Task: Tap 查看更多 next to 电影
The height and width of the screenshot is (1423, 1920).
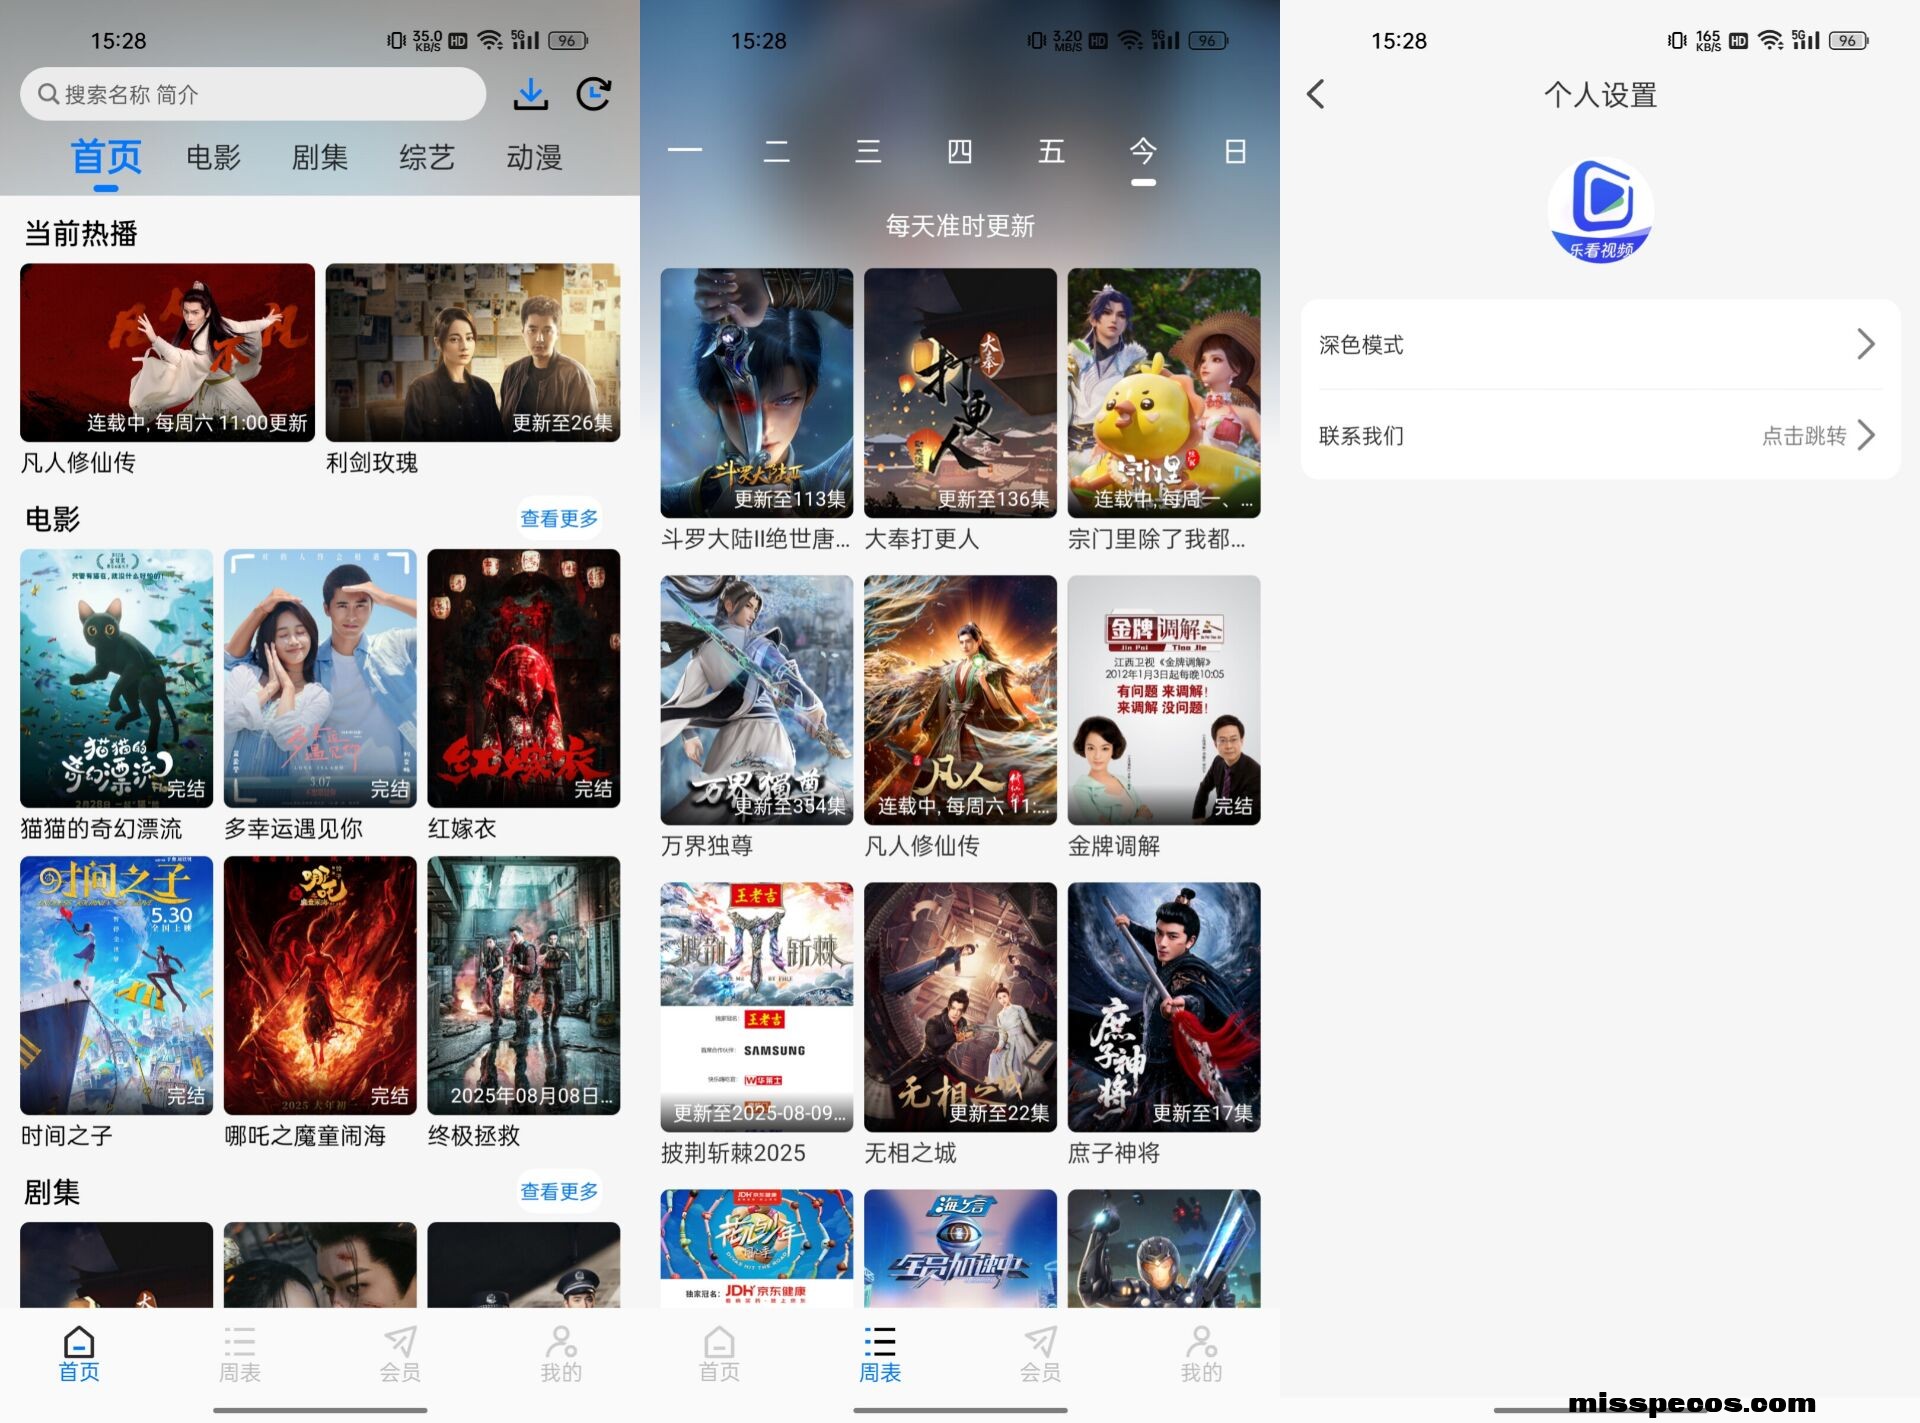Action: click(x=559, y=518)
